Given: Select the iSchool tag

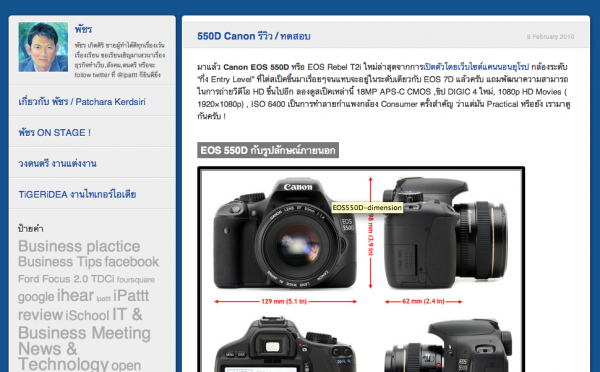Looking at the screenshot, I should 87,315.
